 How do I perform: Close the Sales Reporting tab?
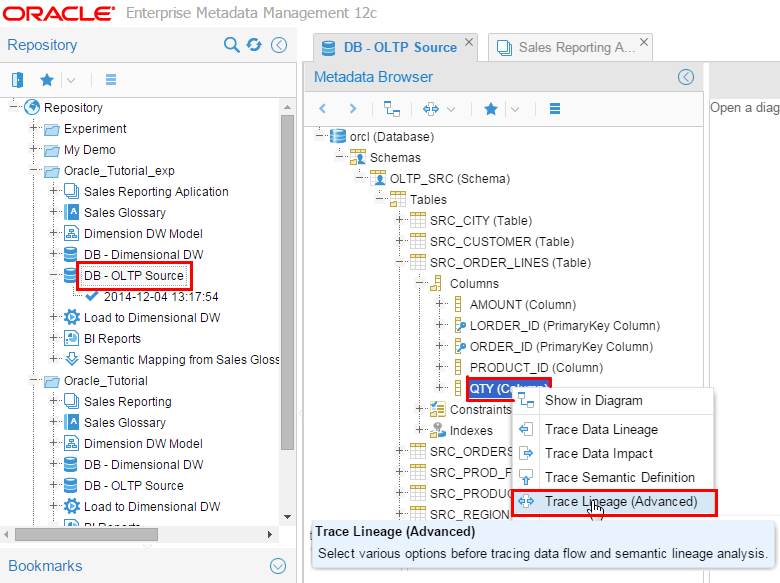tap(644, 42)
